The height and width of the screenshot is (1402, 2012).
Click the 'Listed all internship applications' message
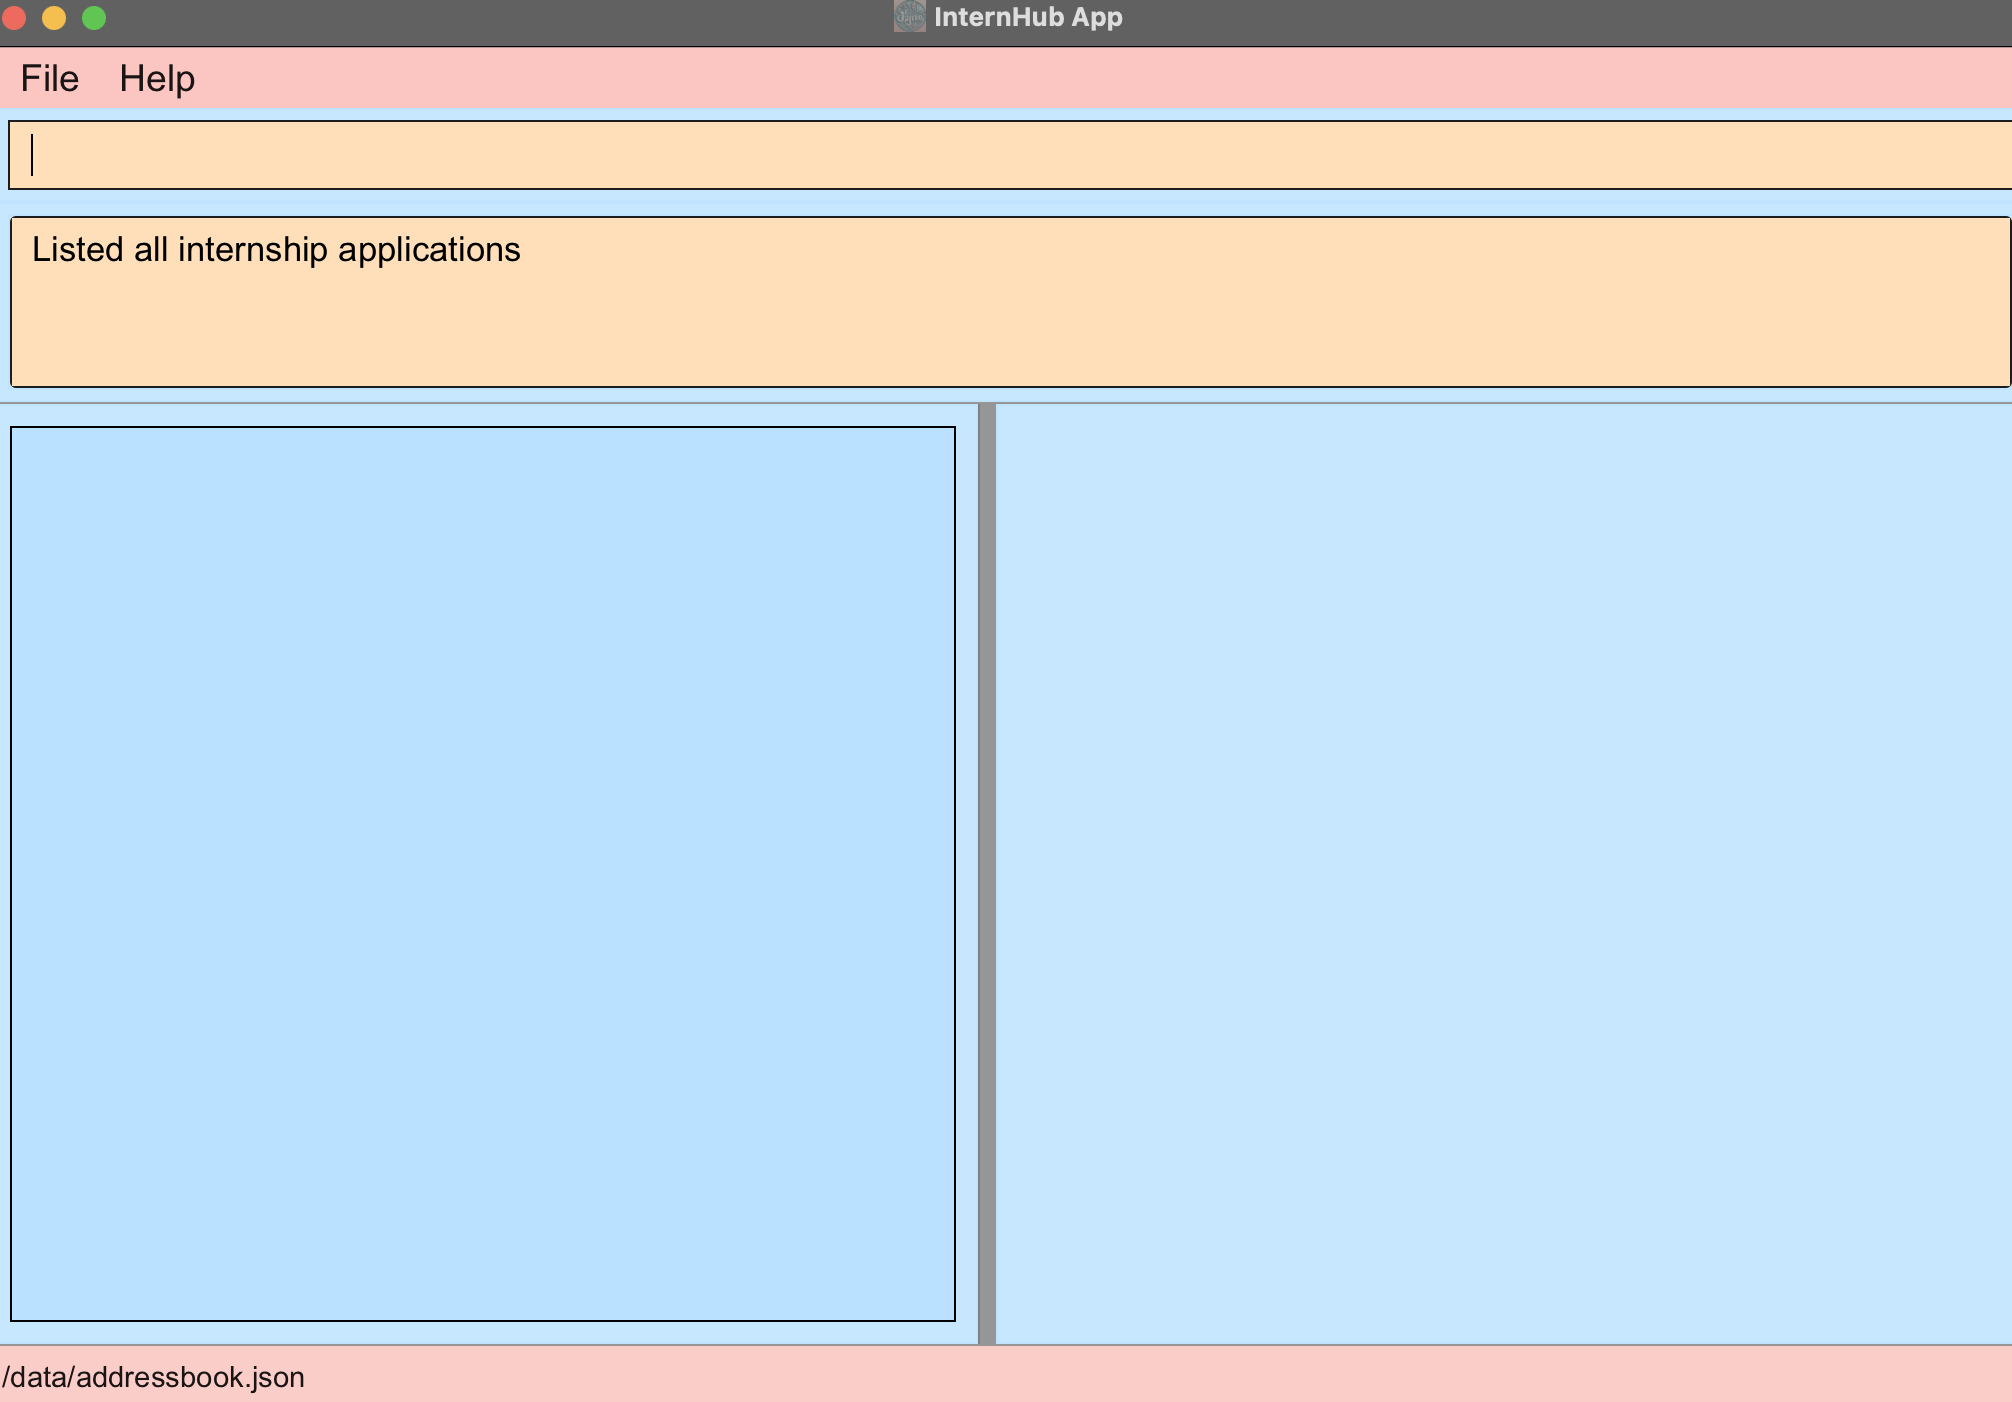point(276,250)
